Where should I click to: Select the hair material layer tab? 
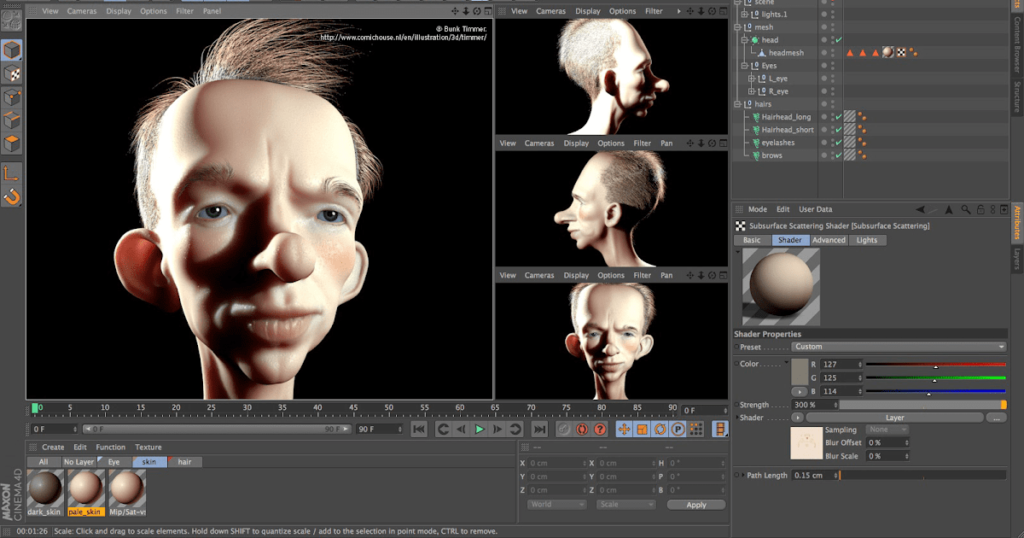[185, 462]
